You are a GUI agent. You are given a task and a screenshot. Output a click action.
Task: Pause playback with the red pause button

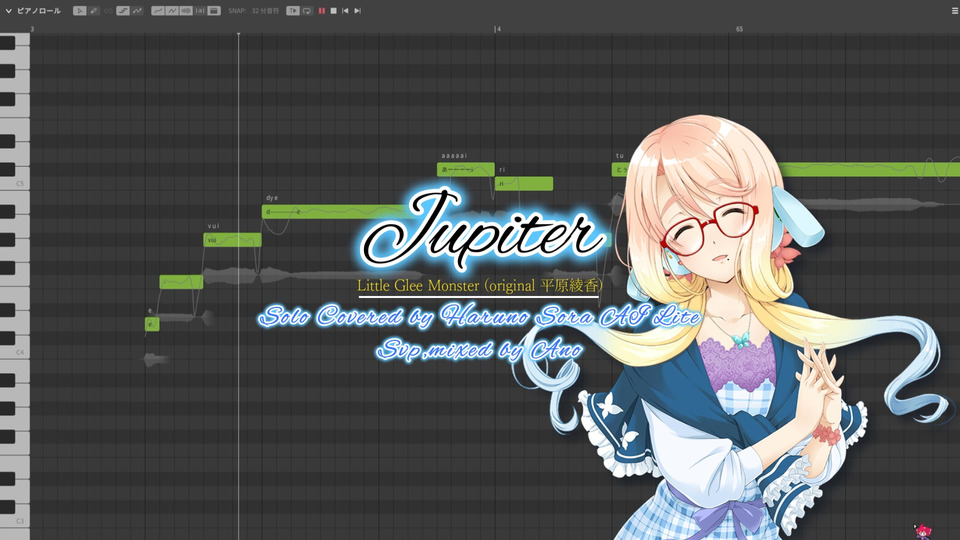pyautogui.click(x=321, y=11)
